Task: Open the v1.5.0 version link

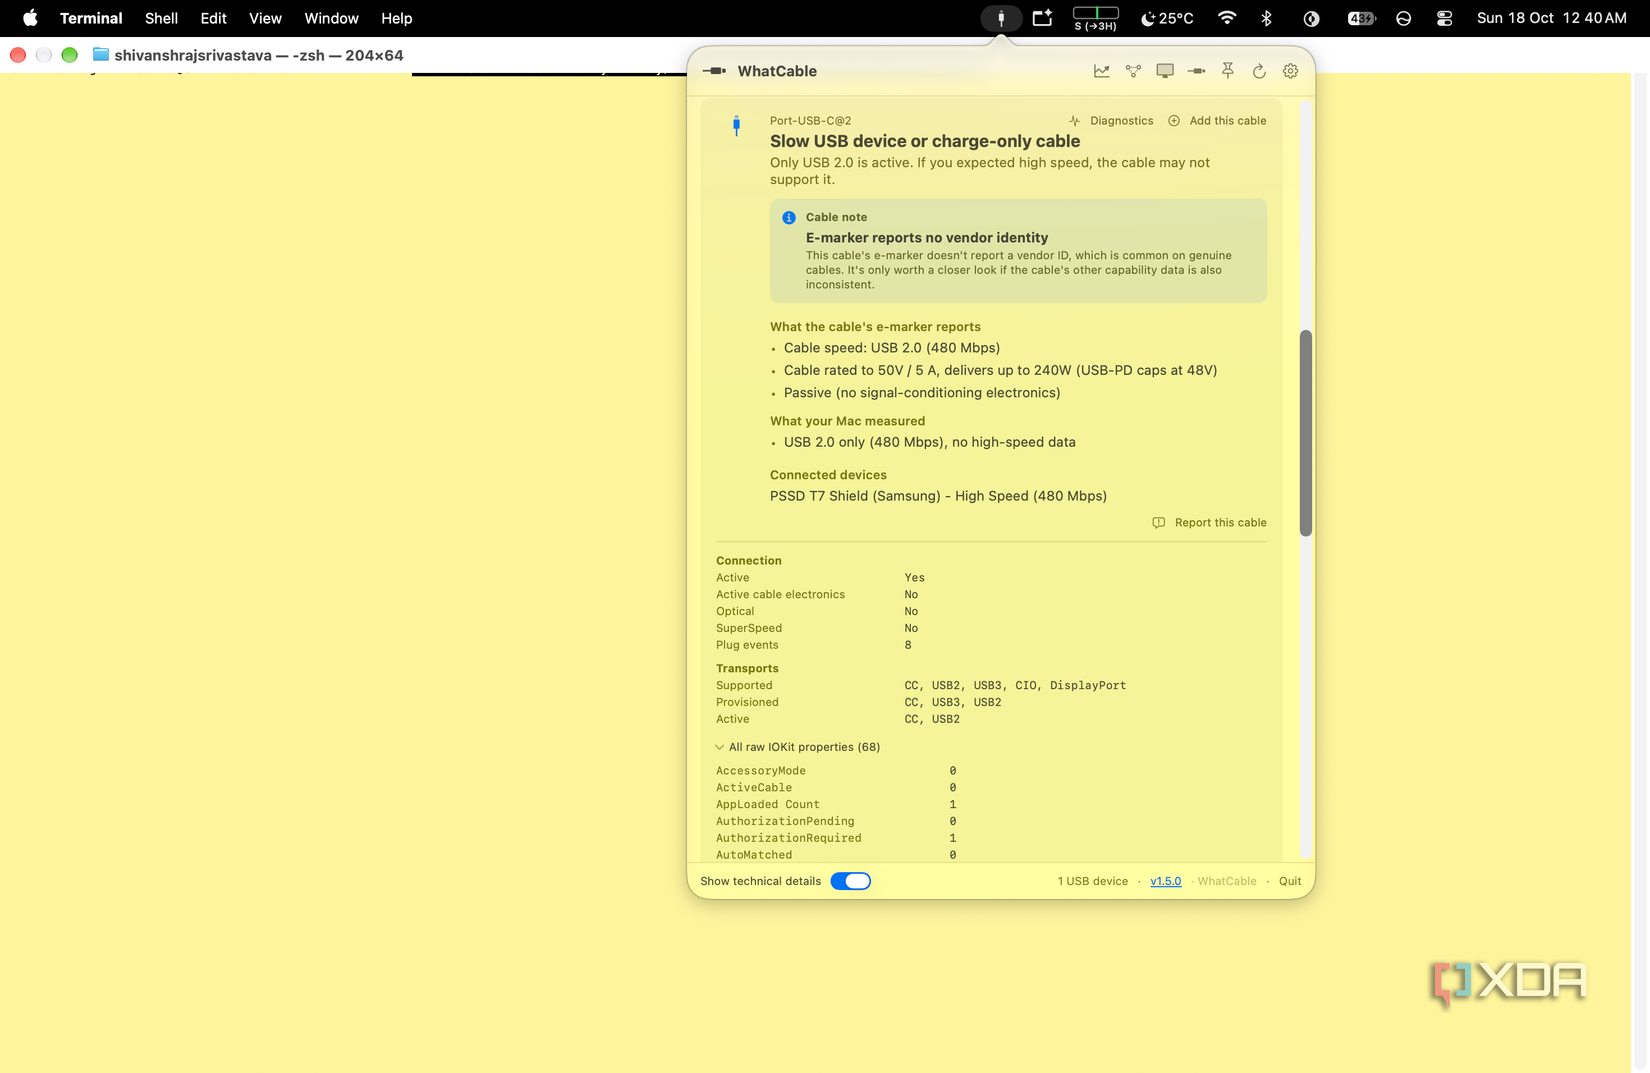Action: coord(1165,881)
